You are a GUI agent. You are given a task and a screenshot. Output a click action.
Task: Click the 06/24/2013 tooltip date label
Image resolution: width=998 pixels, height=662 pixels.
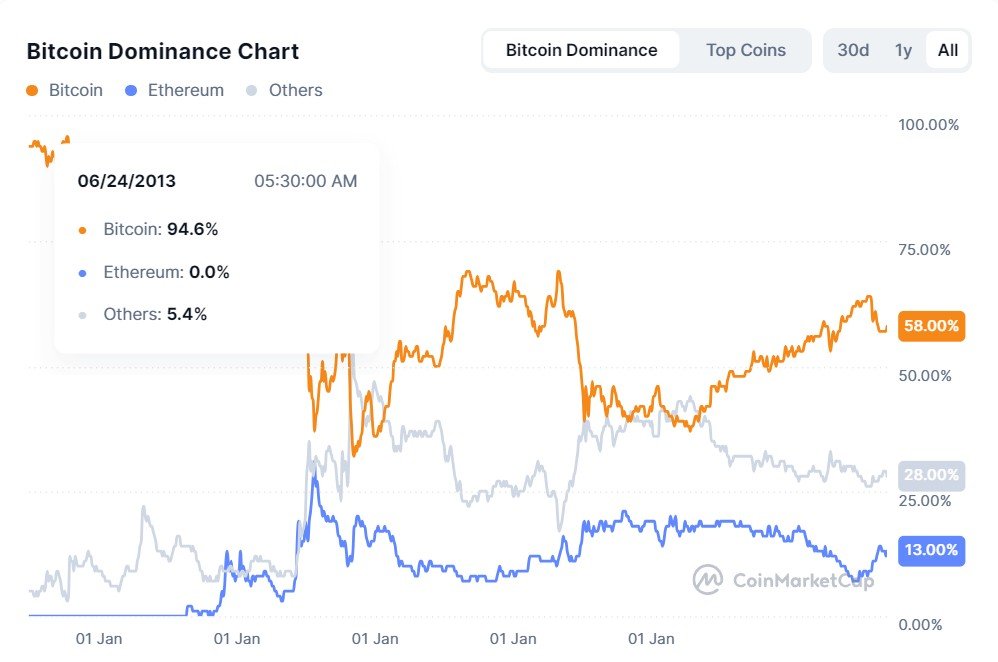126,181
